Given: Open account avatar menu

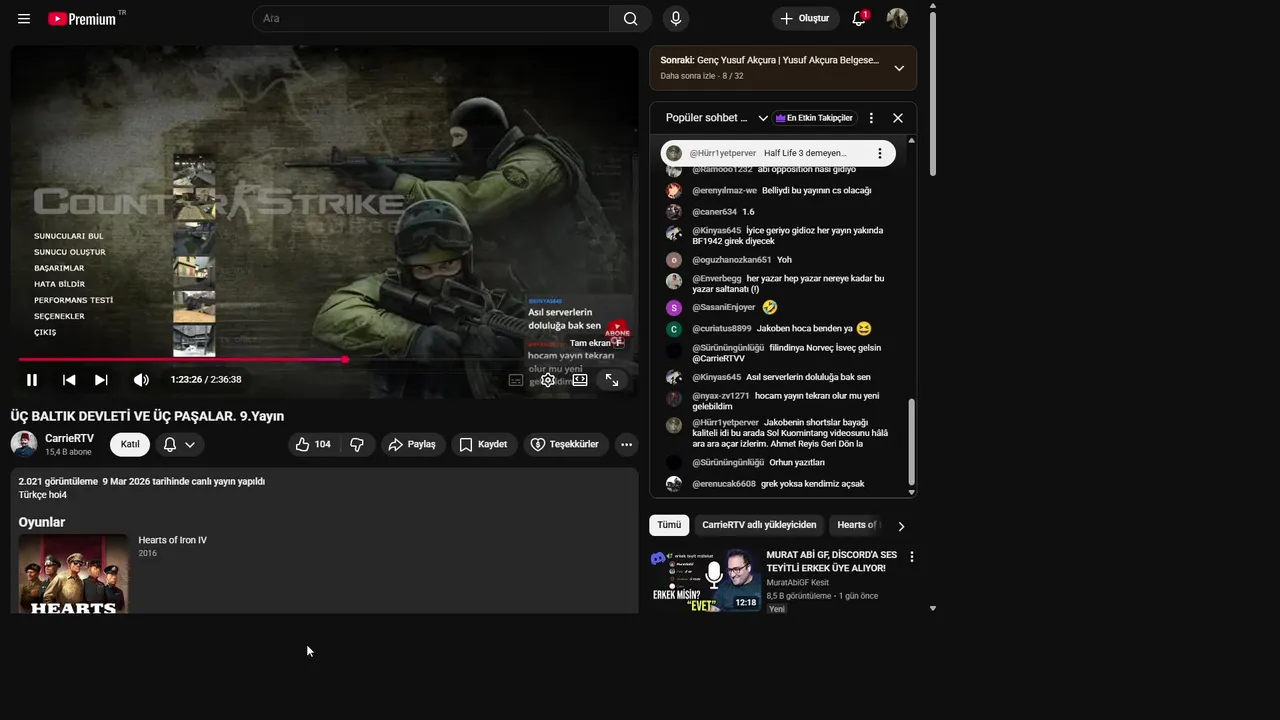Looking at the screenshot, I should (x=897, y=19).
